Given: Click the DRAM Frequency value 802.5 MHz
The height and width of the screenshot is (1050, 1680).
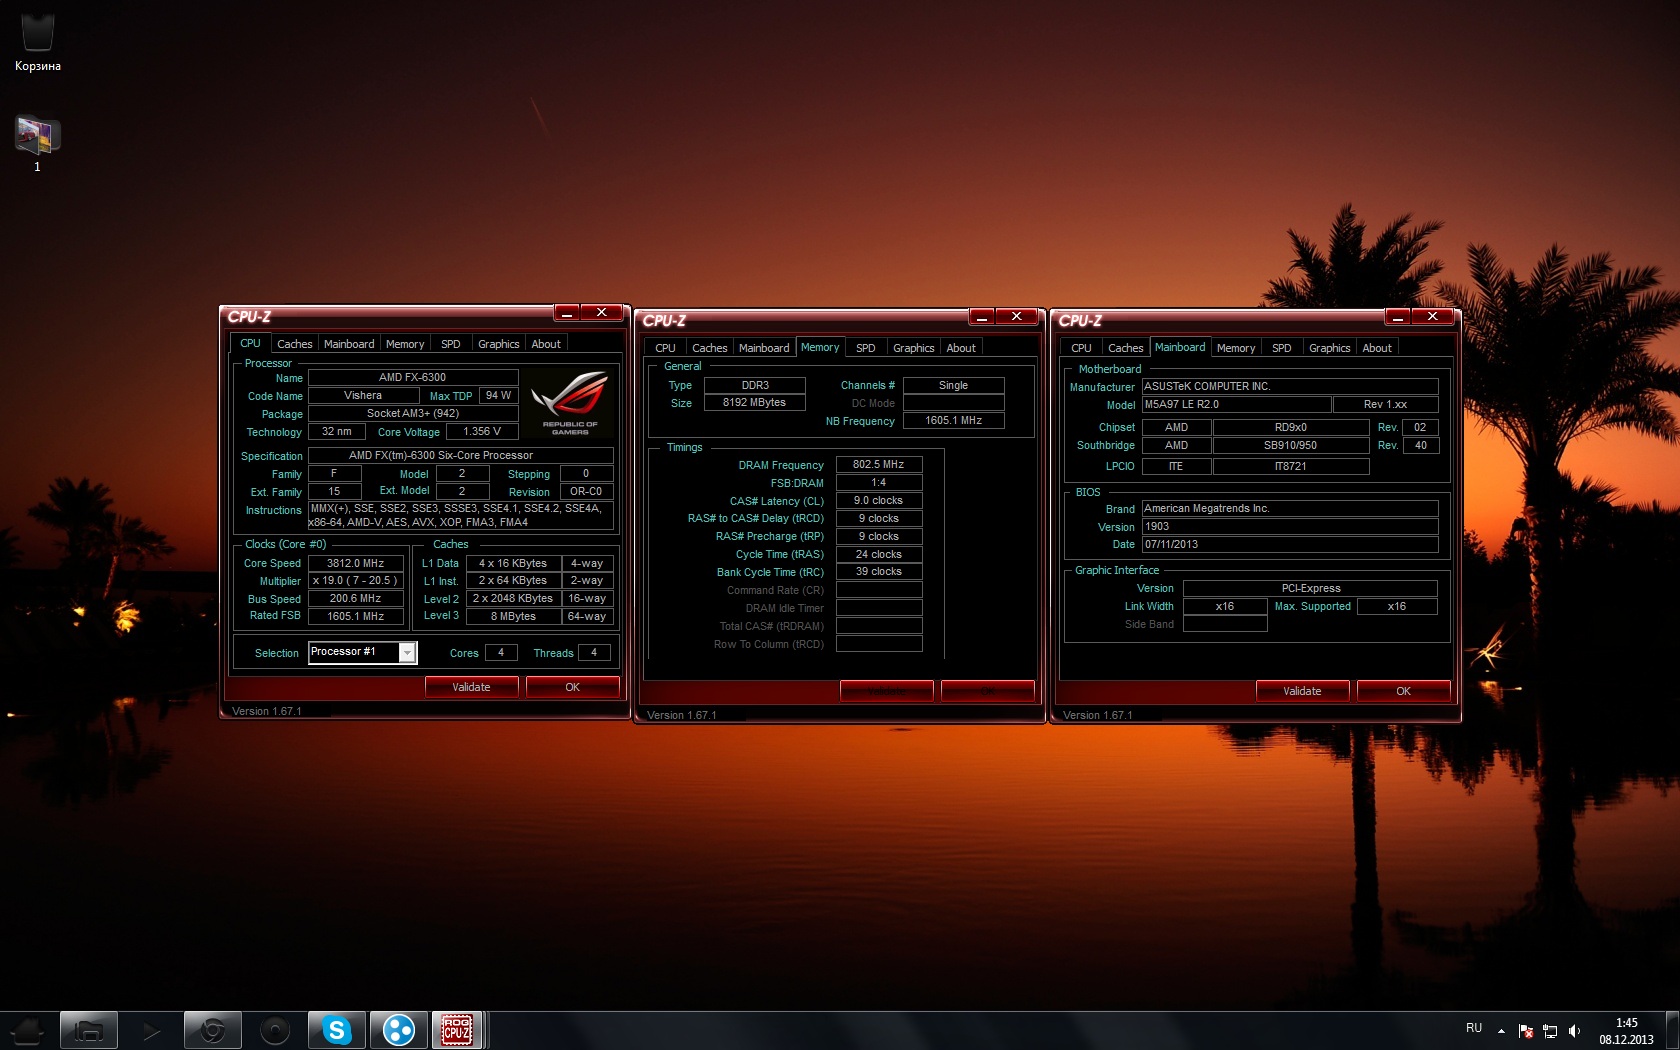Looking at the screenshot, I should coord(879,464).
